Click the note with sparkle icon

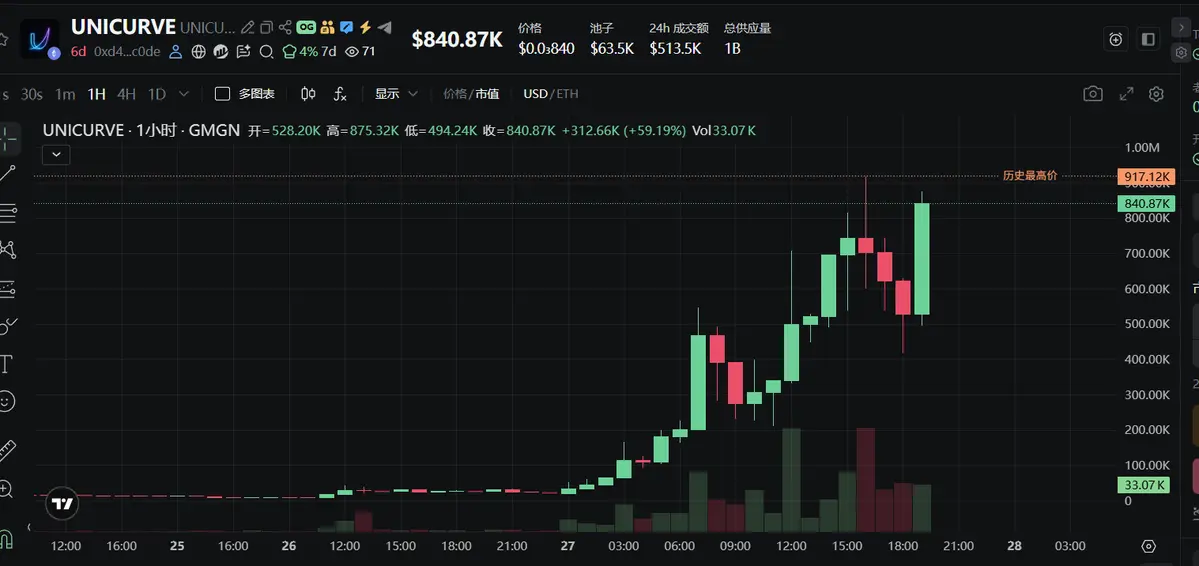coord(244,52)
